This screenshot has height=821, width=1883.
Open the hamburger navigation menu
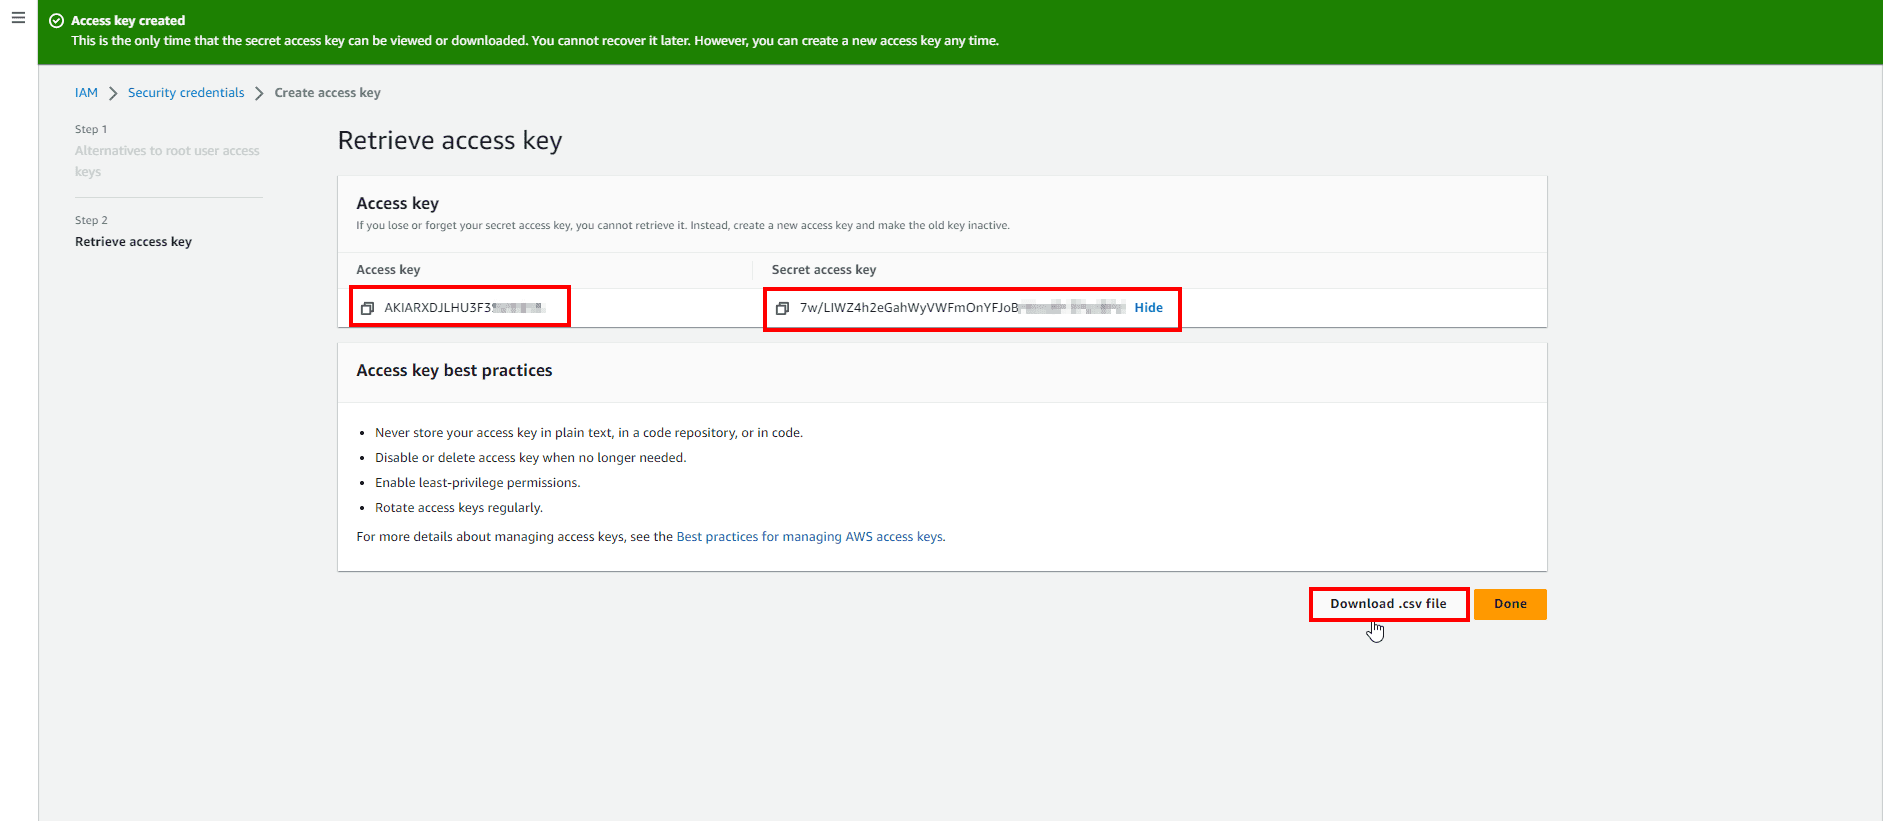pos(18,18)
